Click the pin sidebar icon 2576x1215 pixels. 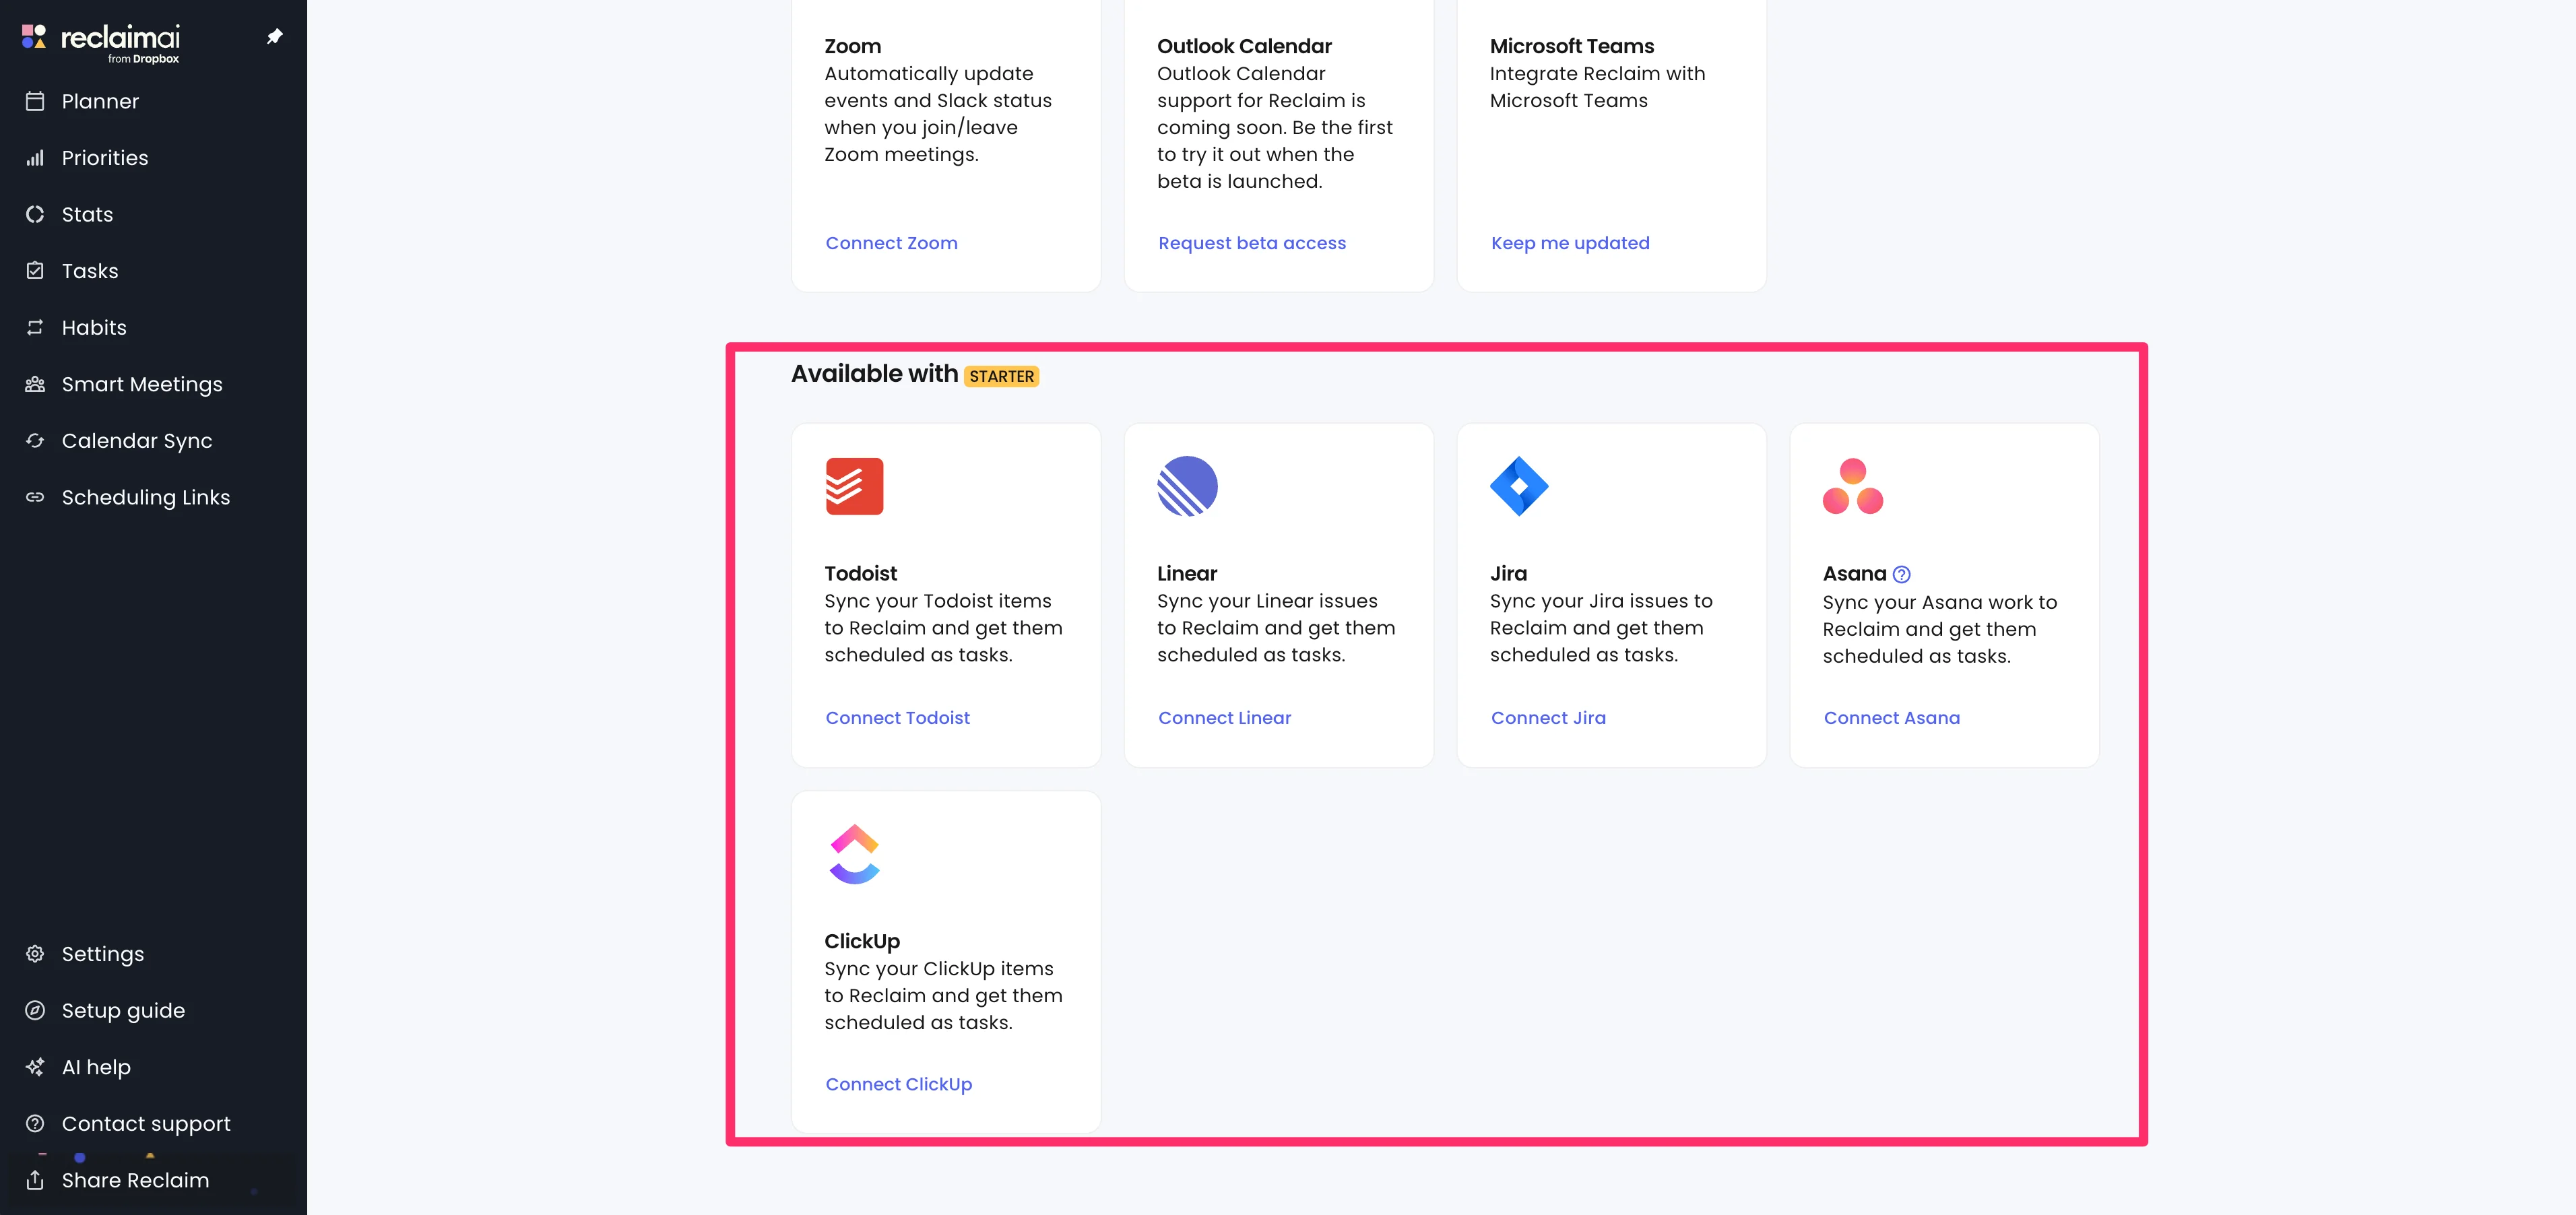pos(274,37)
